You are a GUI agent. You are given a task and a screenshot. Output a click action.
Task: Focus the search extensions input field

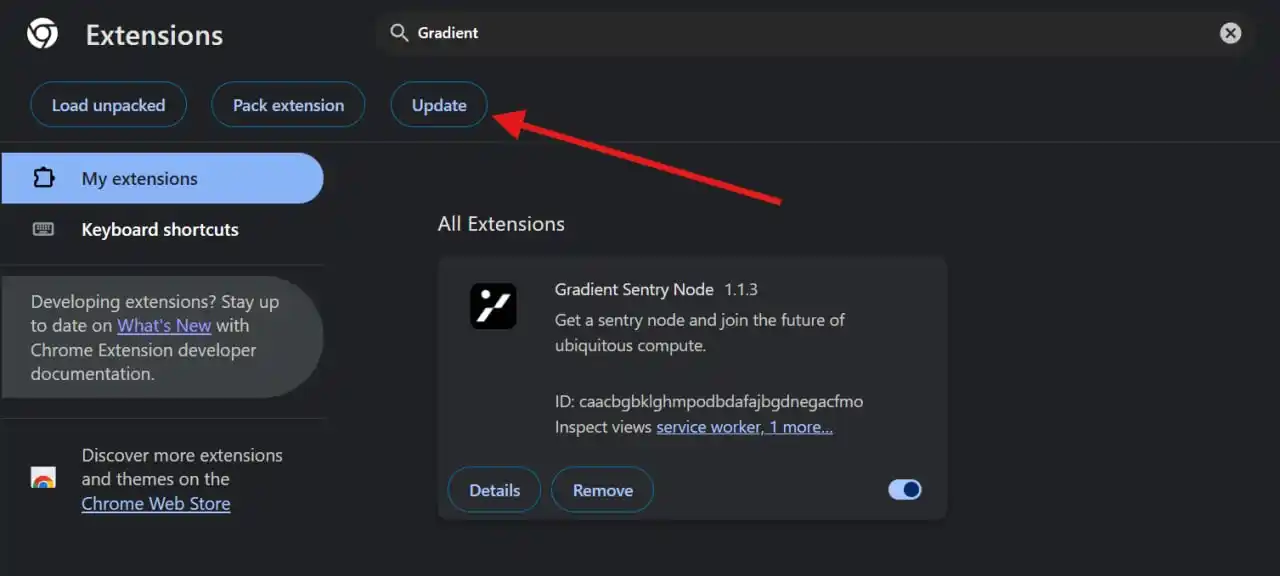pos(815,33)
